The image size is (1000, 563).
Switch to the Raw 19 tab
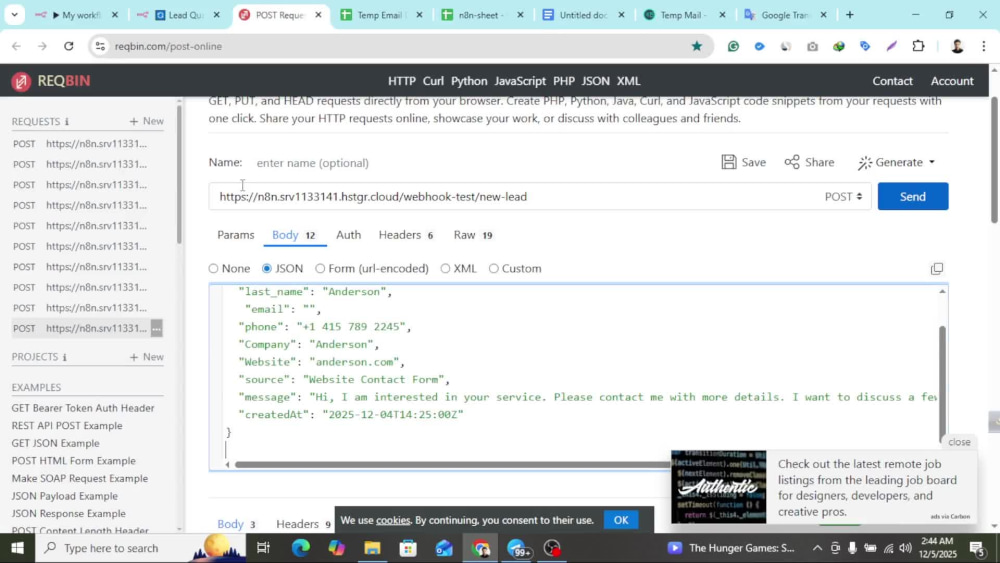point(473,235)
